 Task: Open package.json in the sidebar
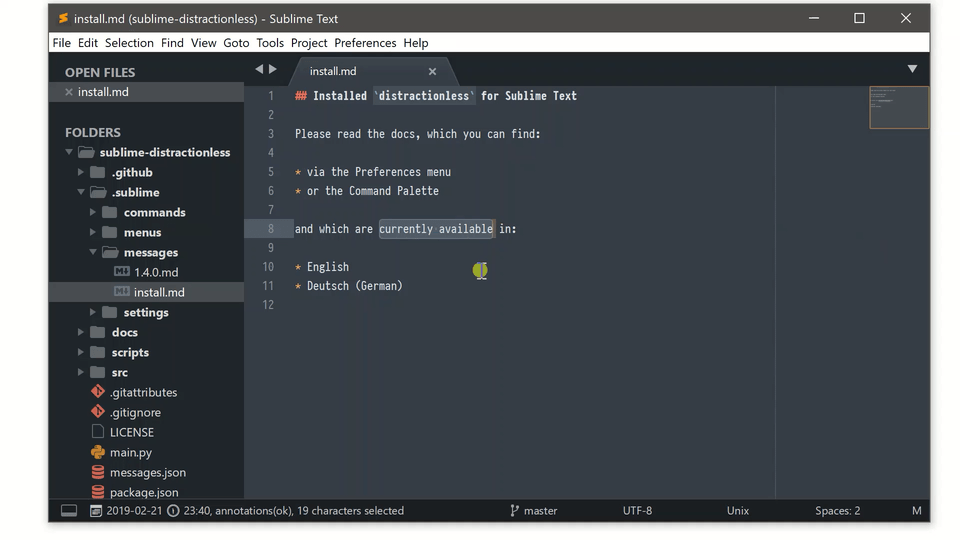(144, 492)
